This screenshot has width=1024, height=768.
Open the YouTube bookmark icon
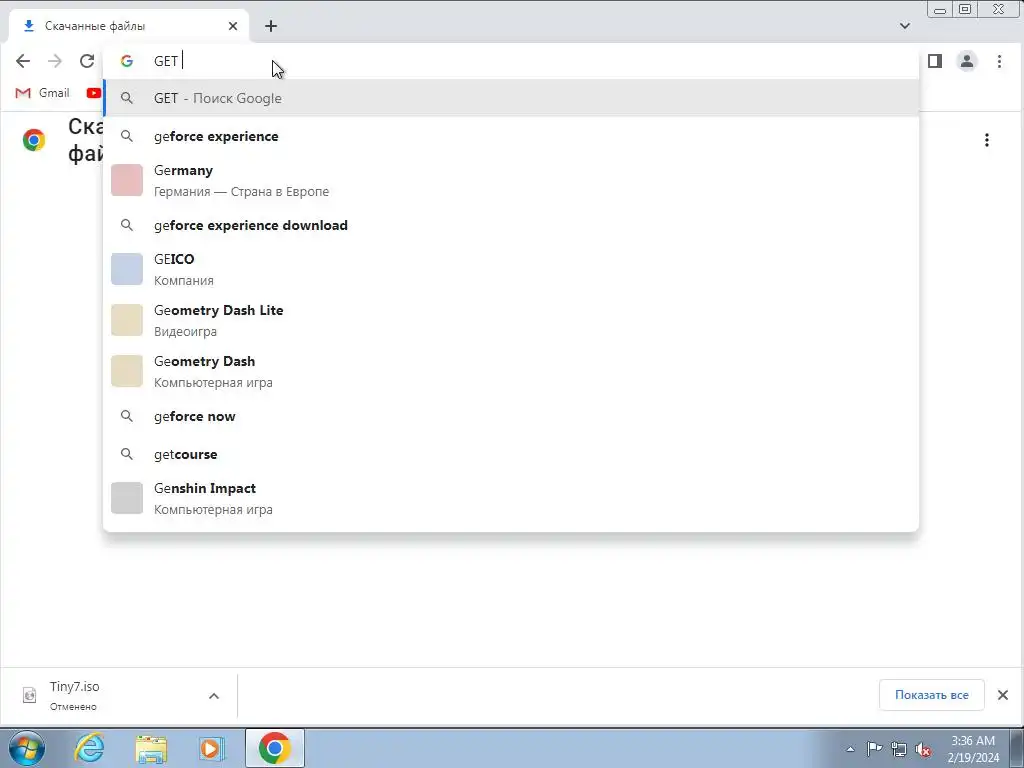coord(93,93)
